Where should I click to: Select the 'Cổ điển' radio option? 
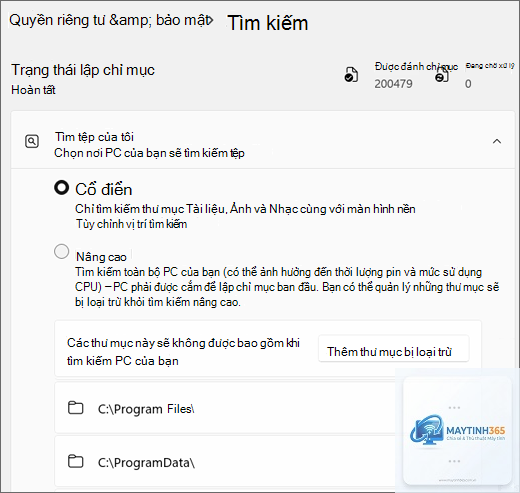point(62,188)
